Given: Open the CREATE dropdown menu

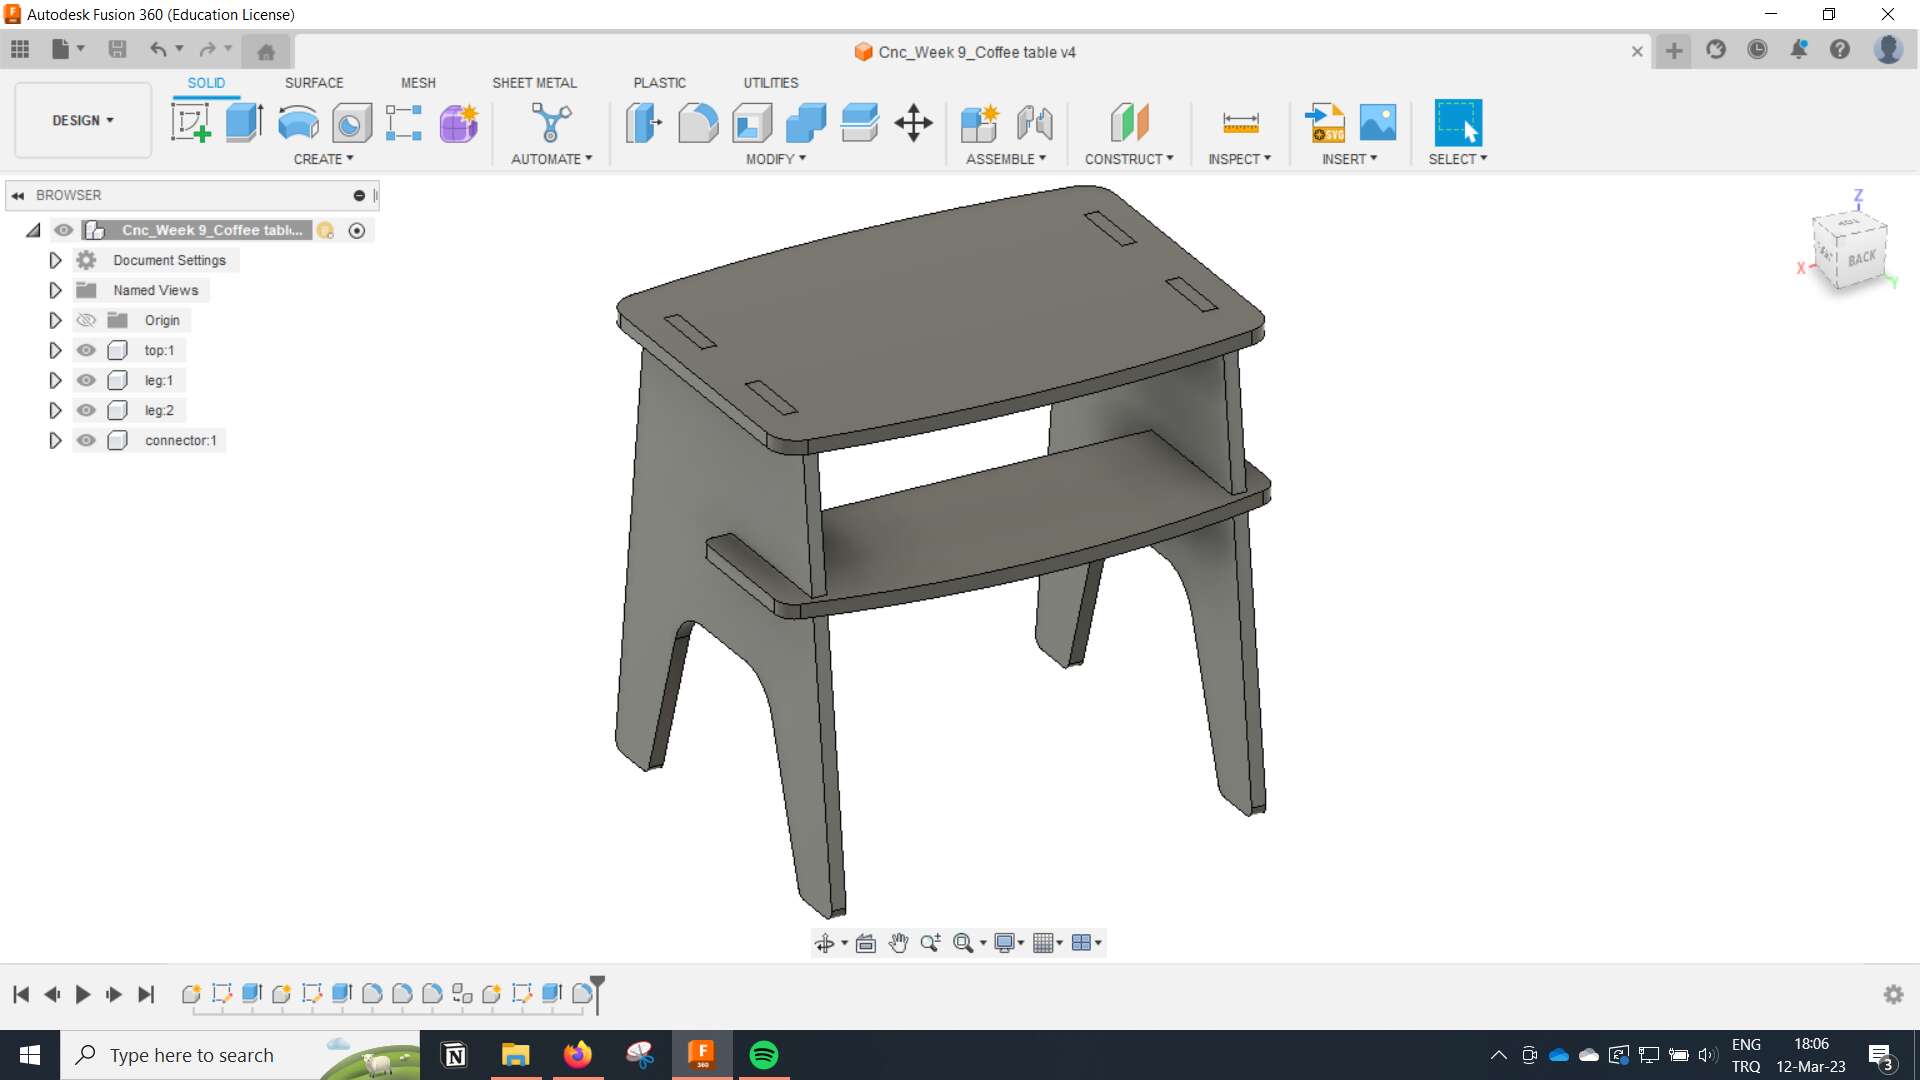Looking at the screenshot, I should [323, 159].
